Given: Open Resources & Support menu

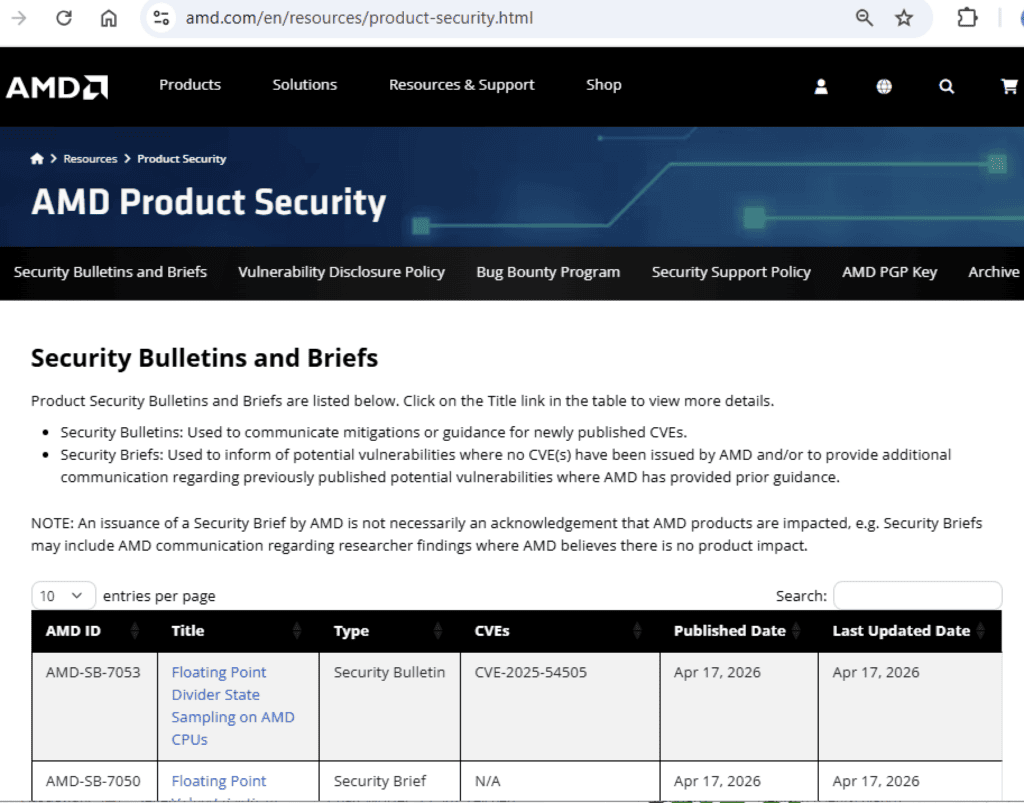Looking at the screenshot, I should point(462,85).
